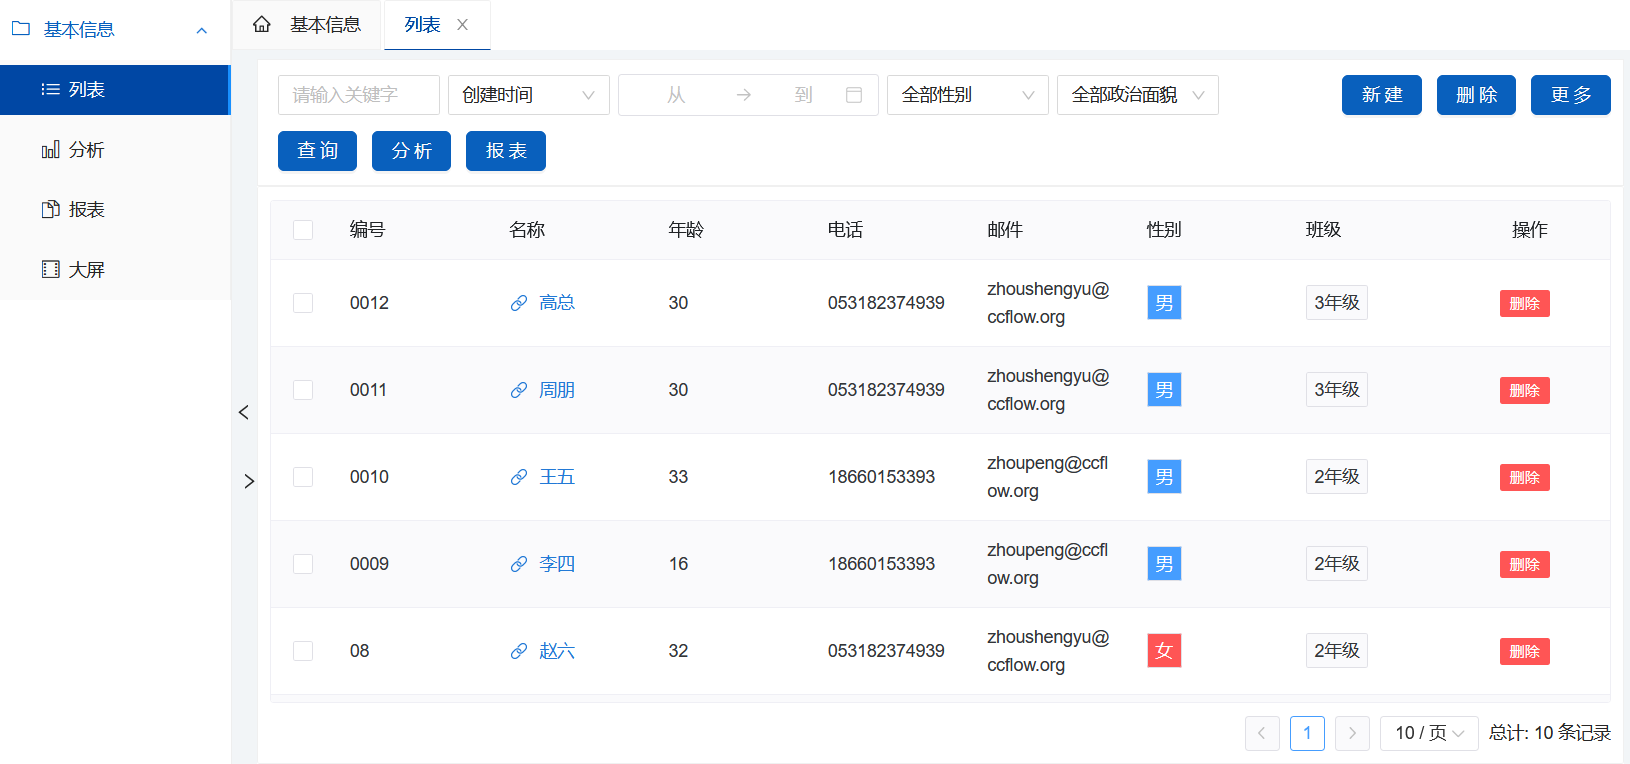Click the blue 报表 button

tap(506, 151)
